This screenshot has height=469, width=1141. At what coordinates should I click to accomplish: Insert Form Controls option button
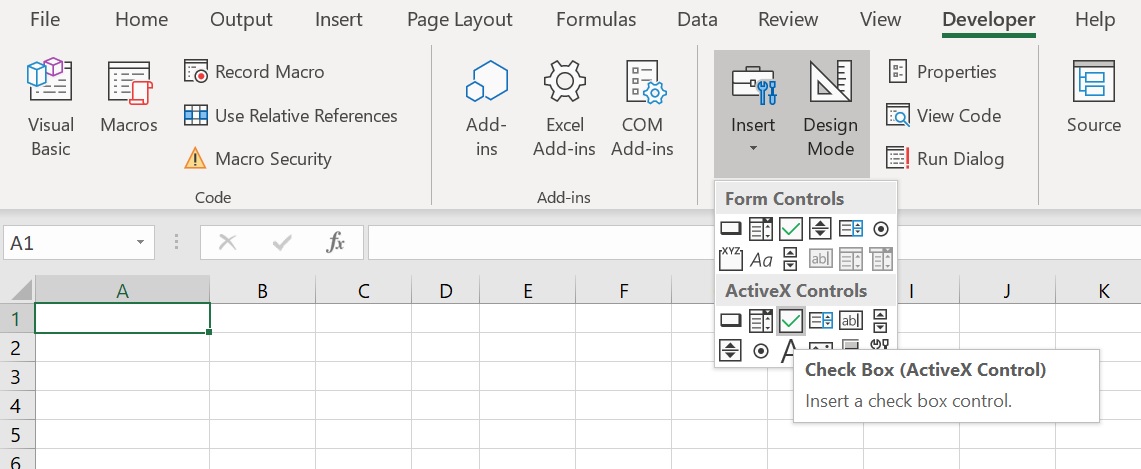point(880,229)
